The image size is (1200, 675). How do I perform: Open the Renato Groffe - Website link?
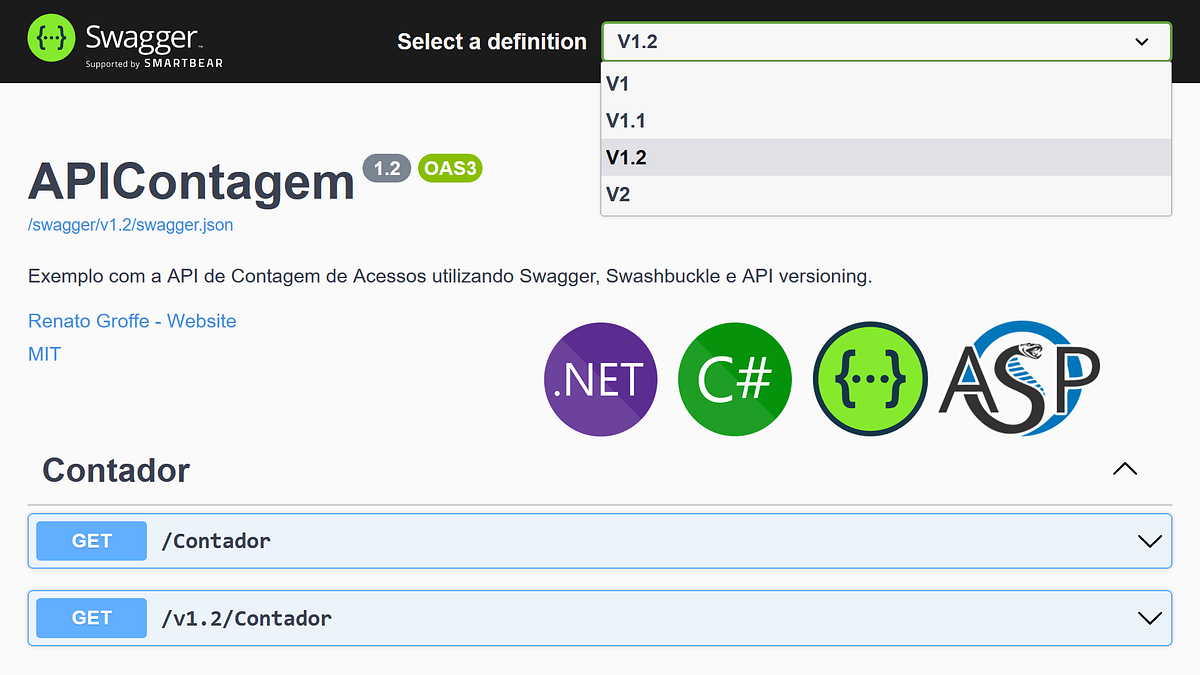(132, 320)
